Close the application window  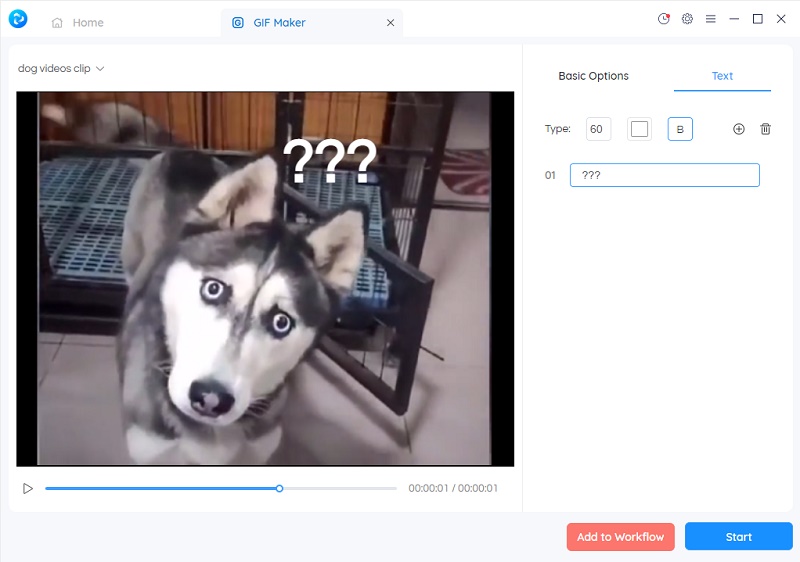pyautogui.click(x=781, y=19)
